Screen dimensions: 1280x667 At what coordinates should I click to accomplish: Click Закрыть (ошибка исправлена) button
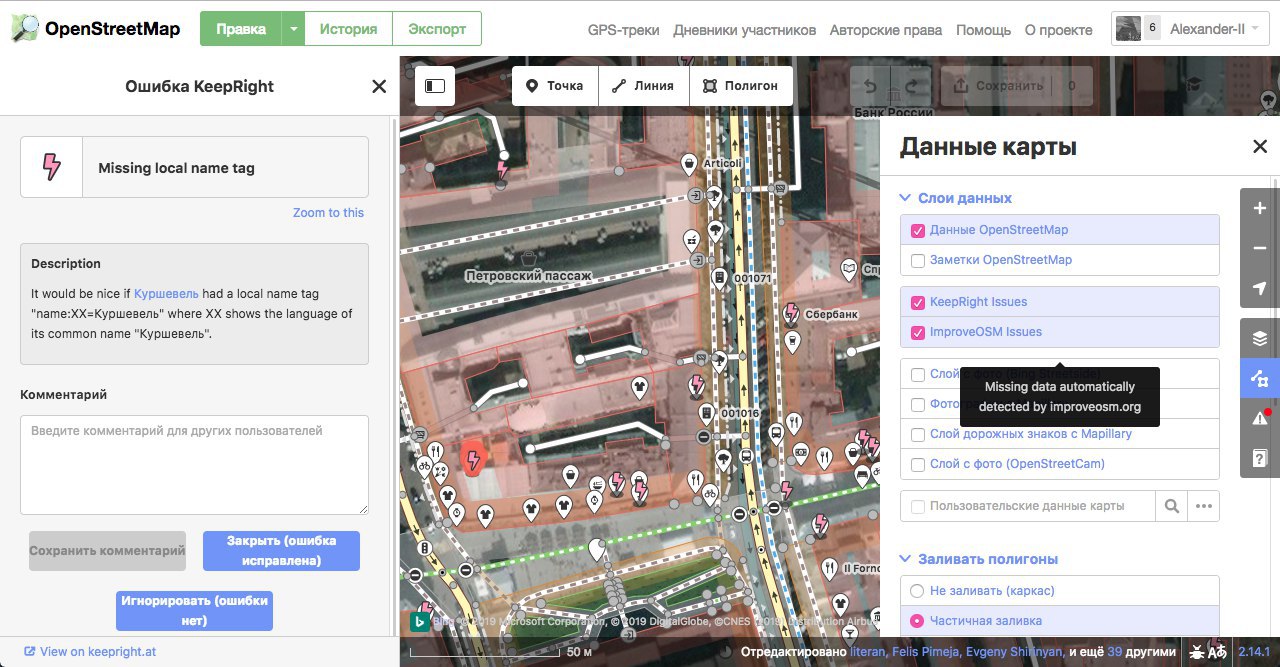pyautogui.click(x=281, y=551)
